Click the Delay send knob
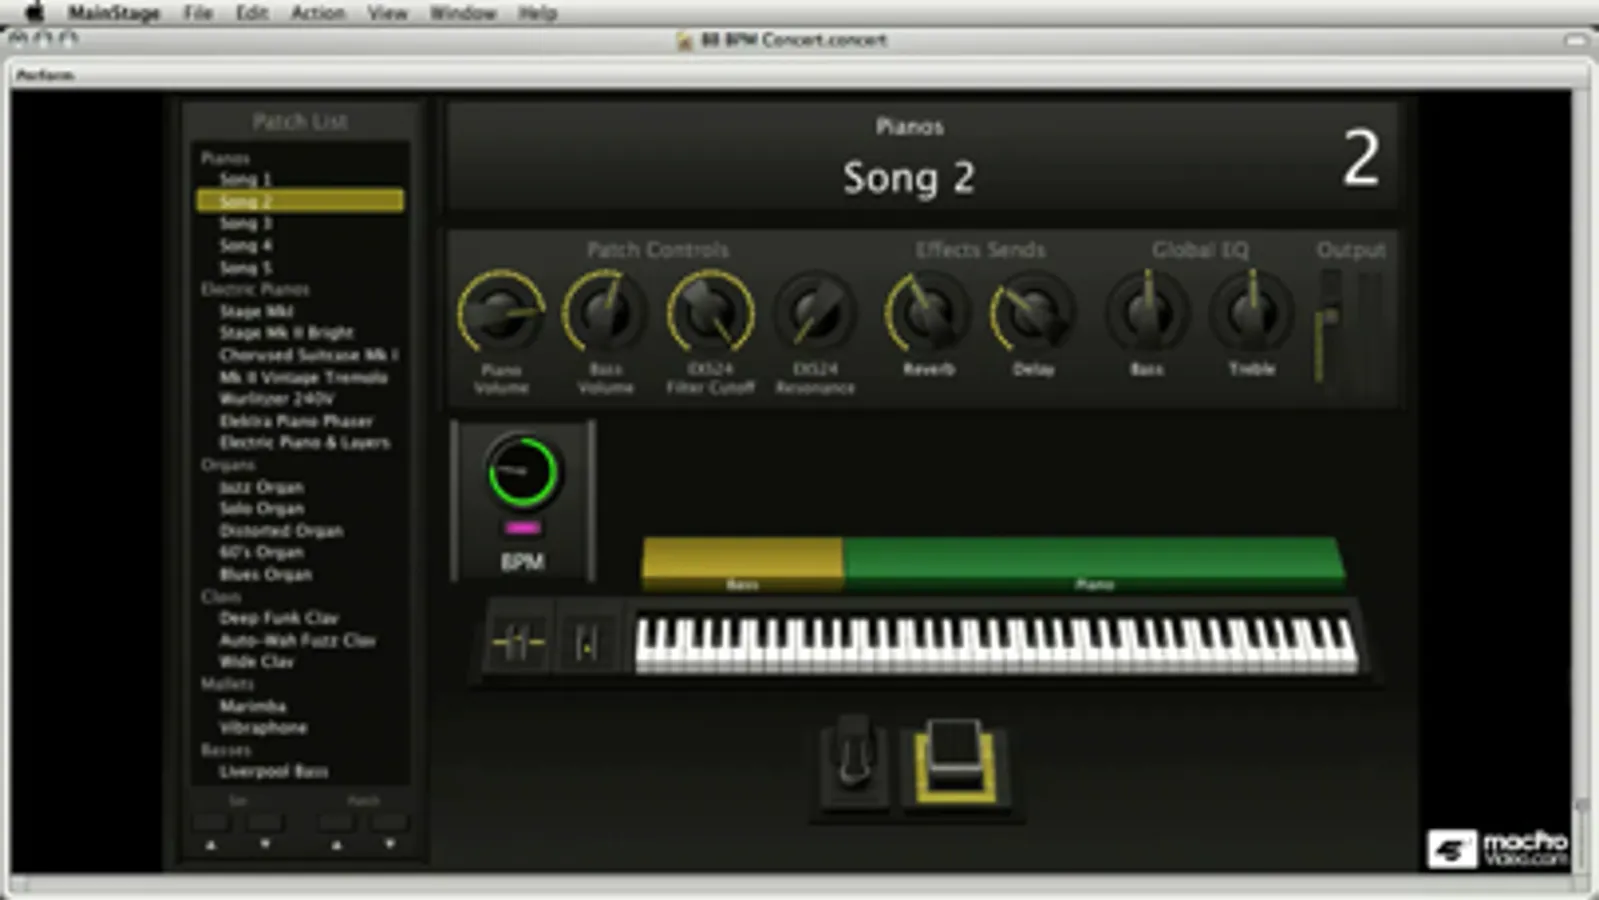 pos(1033,311)
